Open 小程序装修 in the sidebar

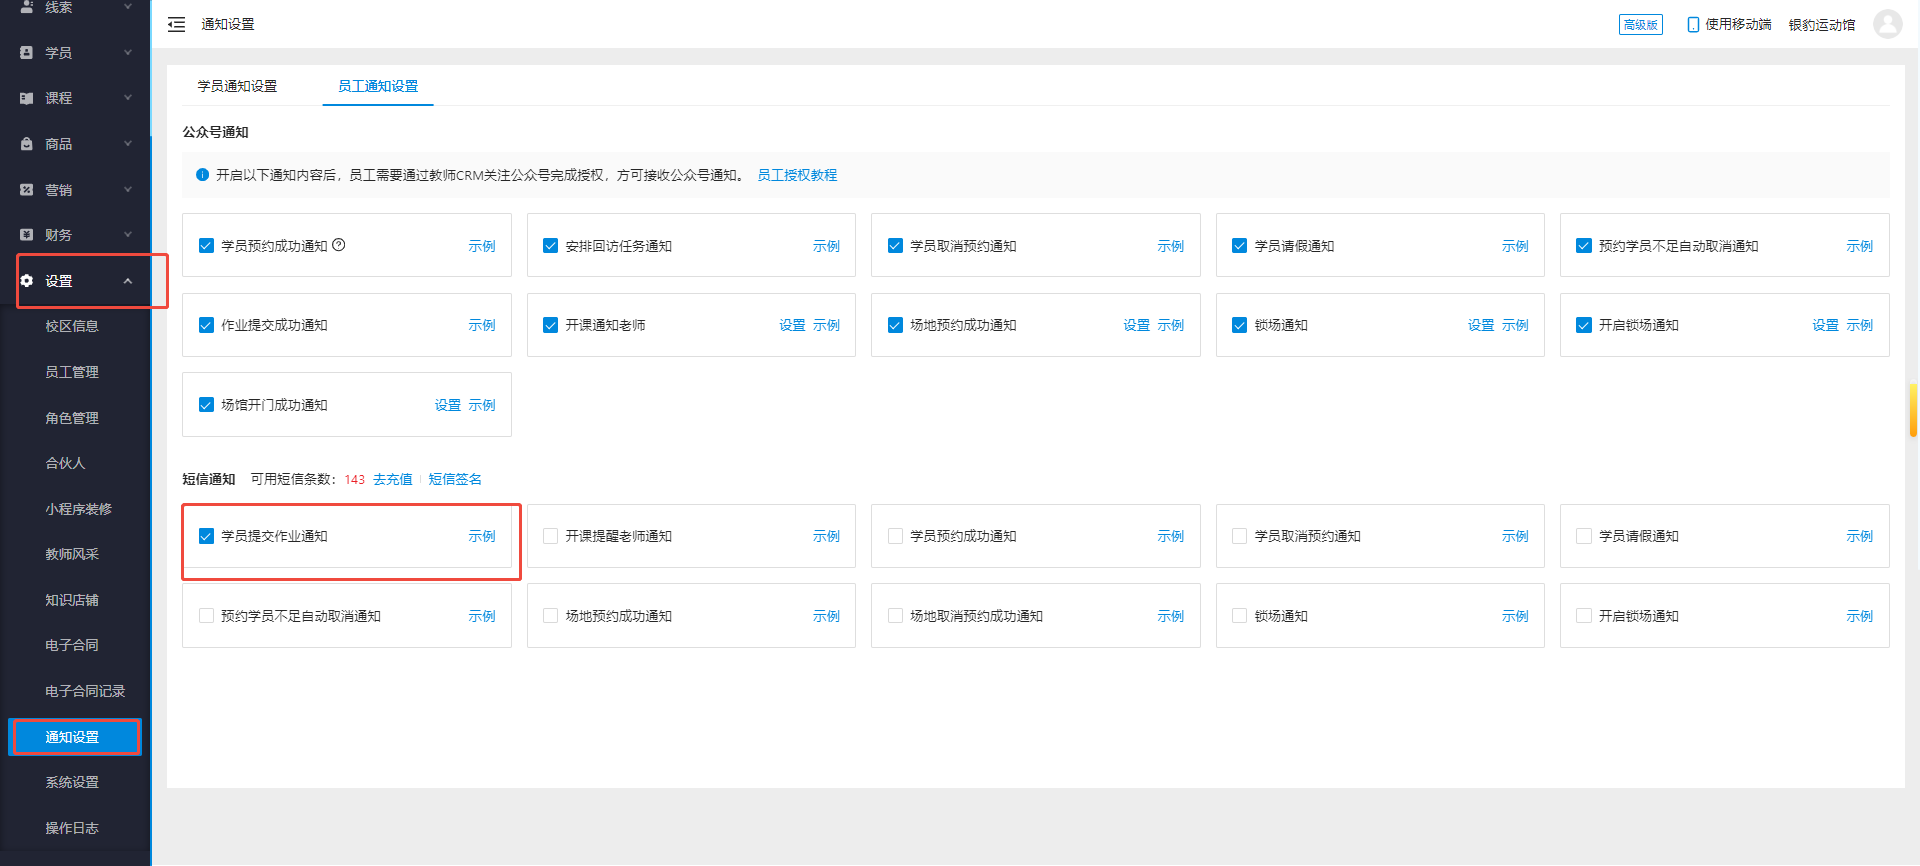point(78,509)
